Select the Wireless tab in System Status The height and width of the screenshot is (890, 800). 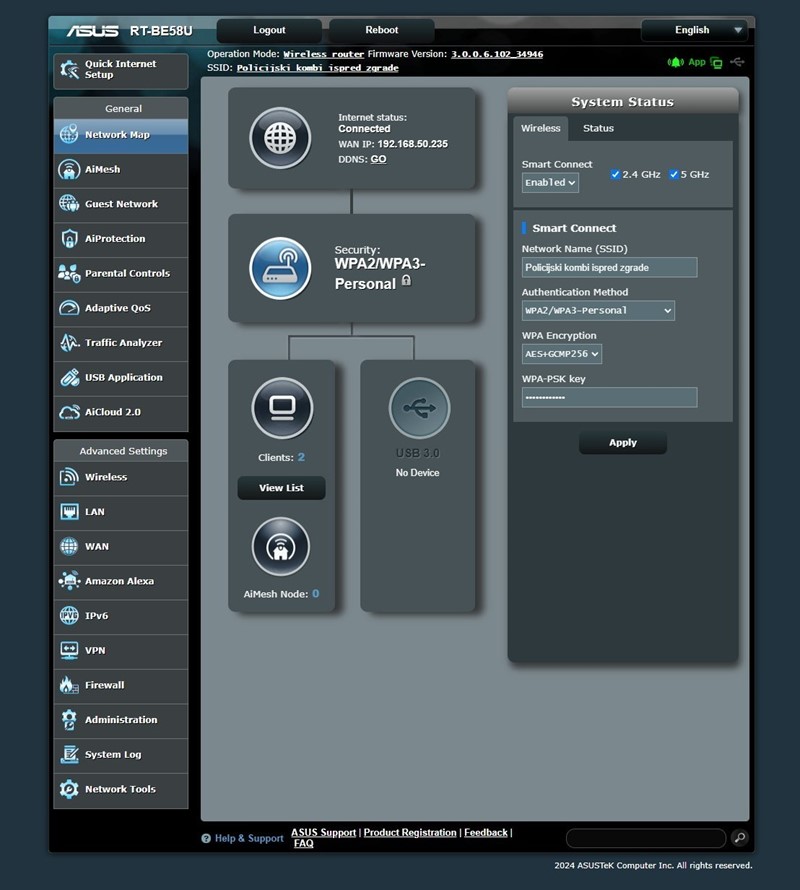click(x=540, y=128)
